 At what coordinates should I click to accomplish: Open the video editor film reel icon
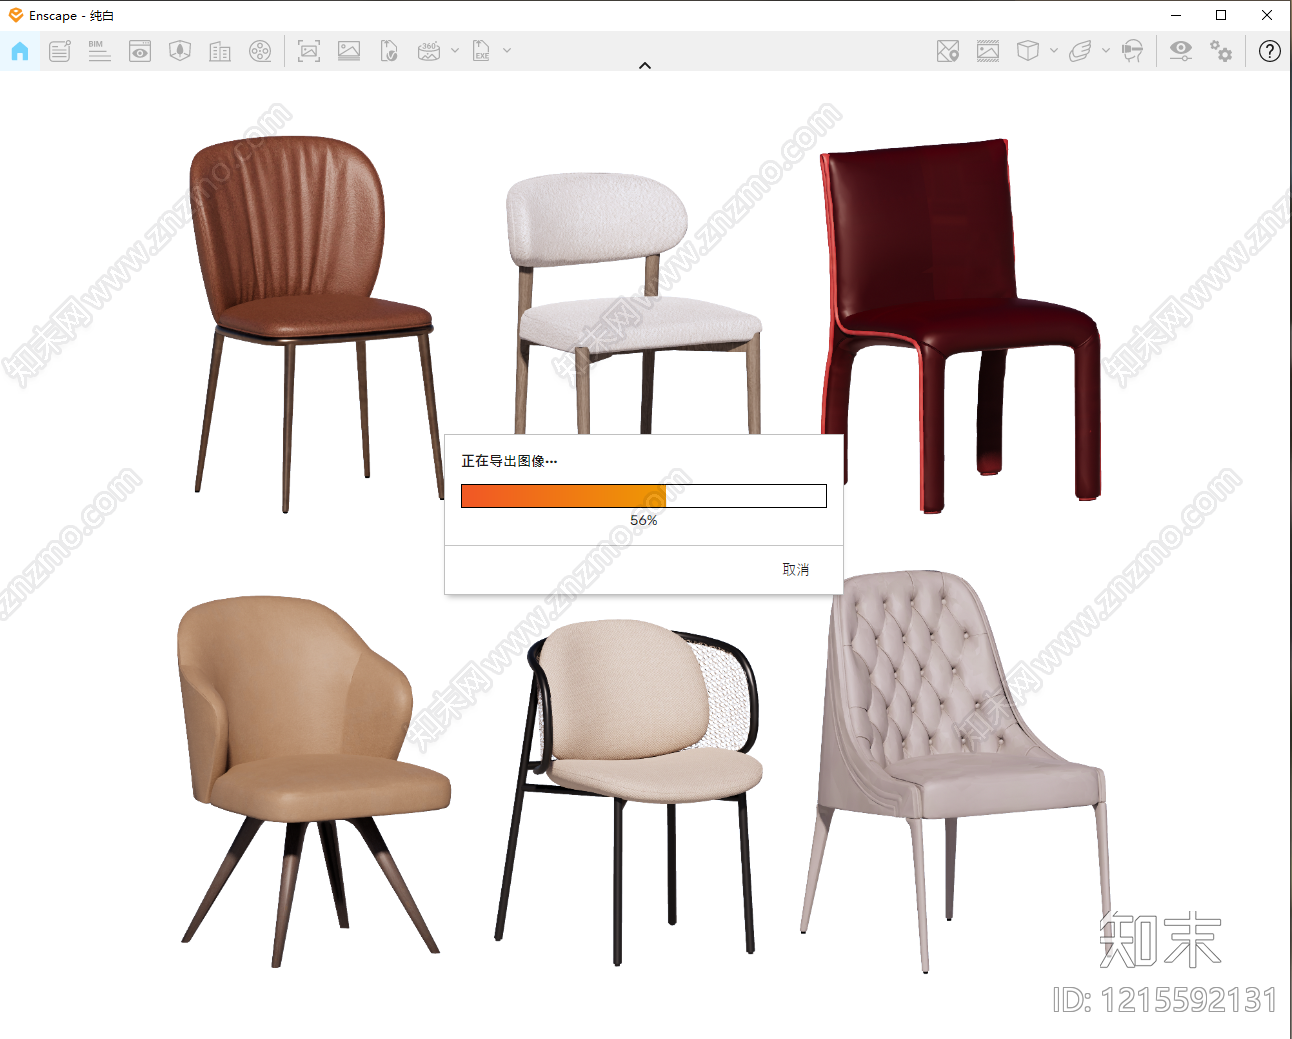click(x=260, y=51)
